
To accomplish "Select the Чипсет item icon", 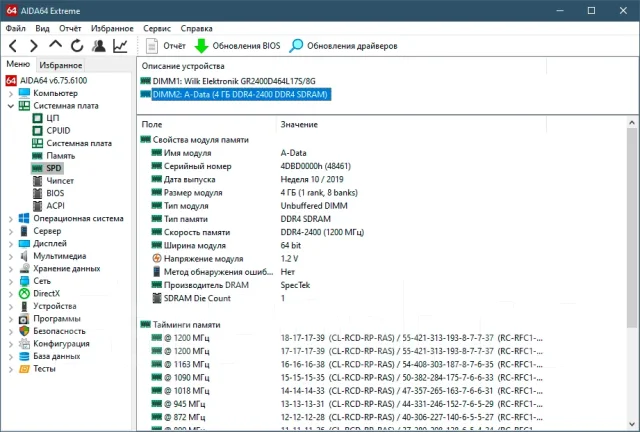I will pos(37,180).
